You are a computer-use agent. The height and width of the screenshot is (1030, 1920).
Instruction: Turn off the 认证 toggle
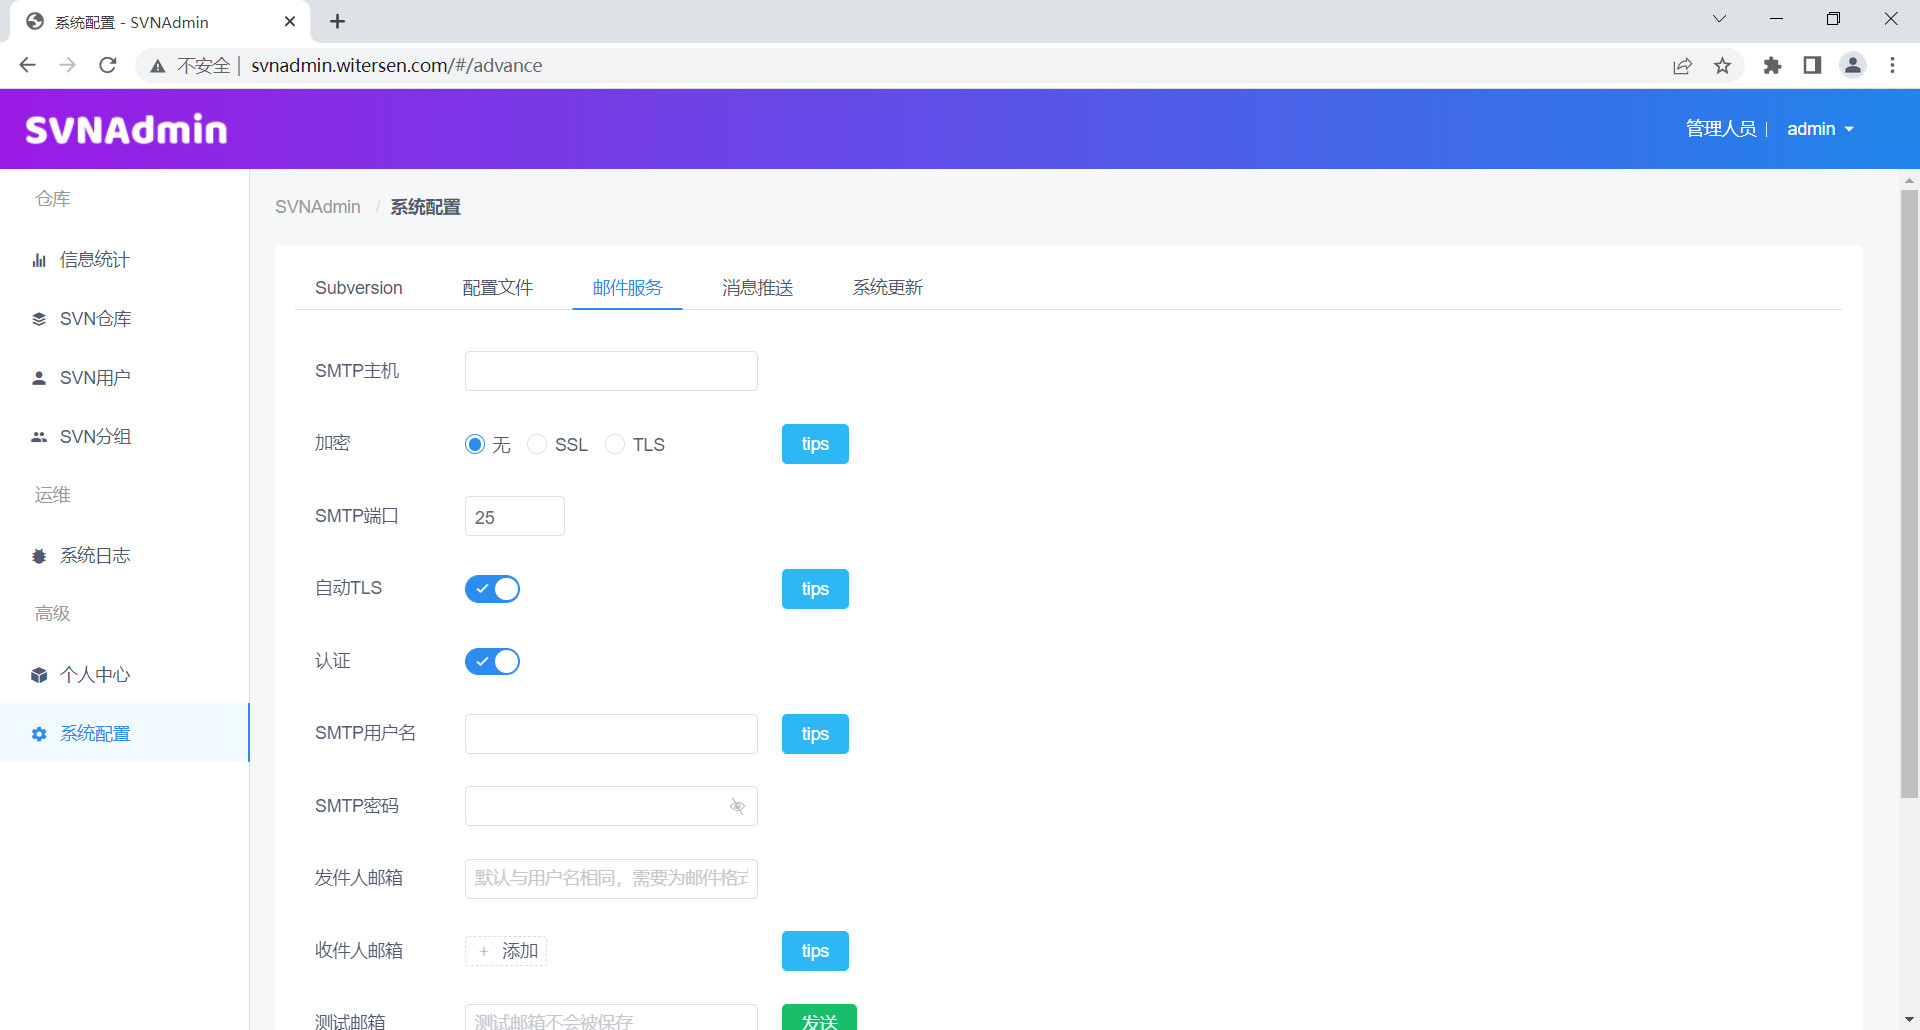(x=492, y=661)
